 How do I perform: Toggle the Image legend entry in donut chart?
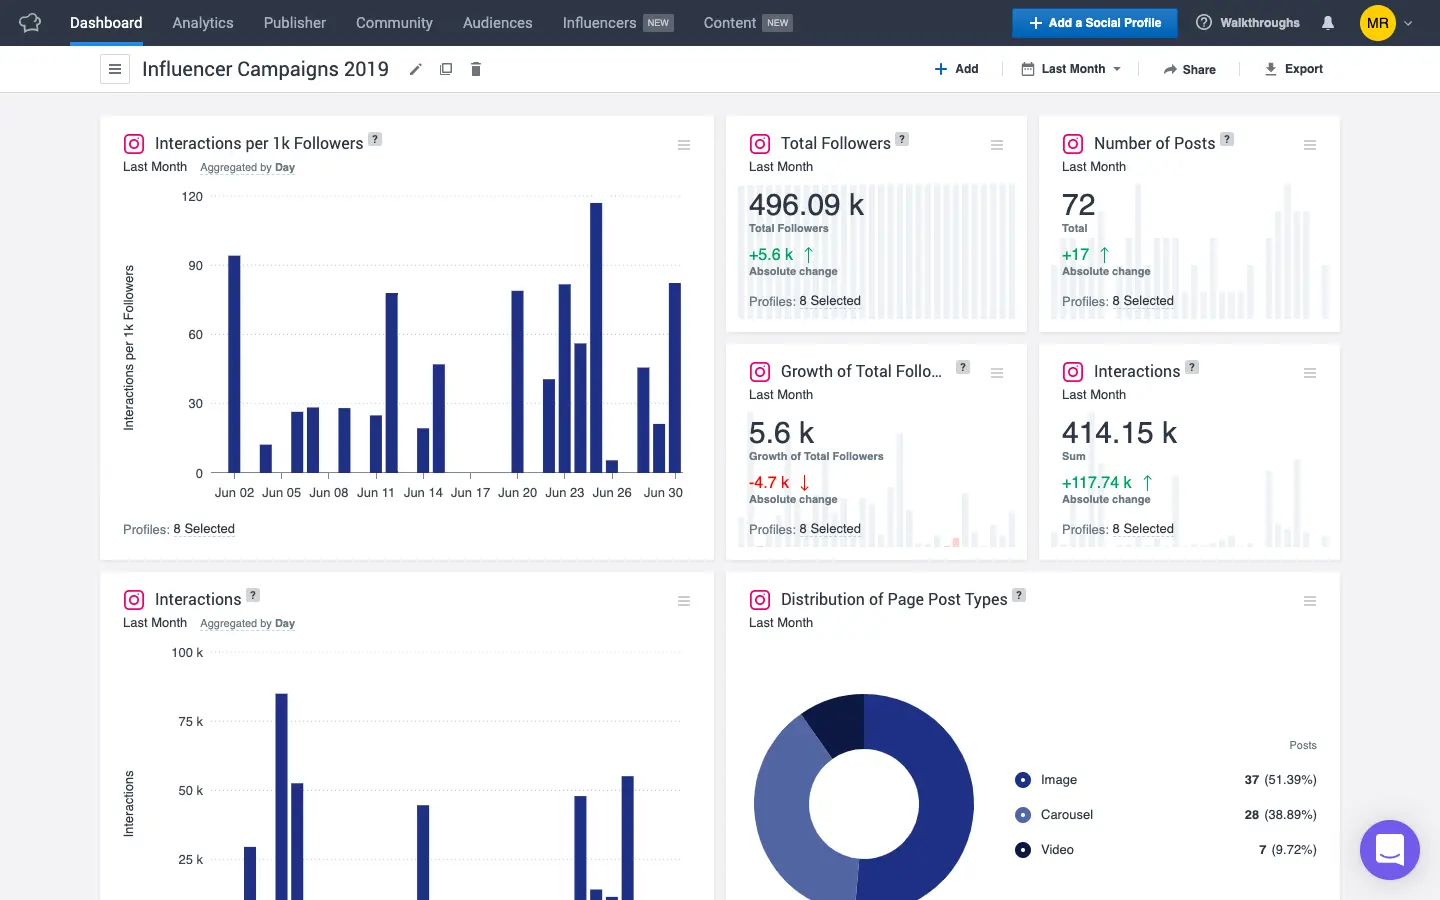pos(1058,780)
